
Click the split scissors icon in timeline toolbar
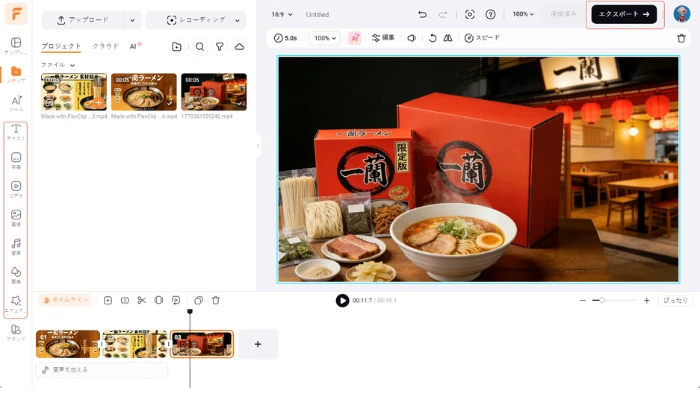[x=141, y=300]
